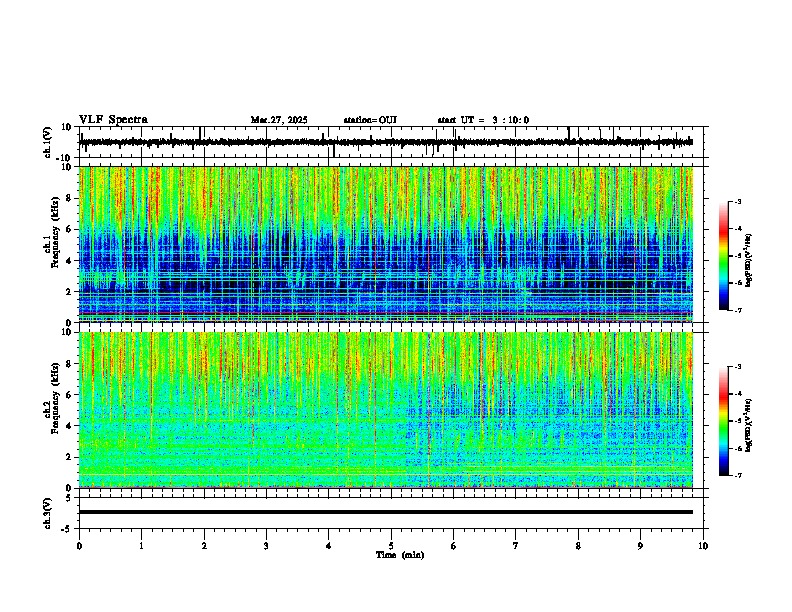This screenshot has width=792, height=612.
Task: Click the "station=OUI" header label
Action: coord(370,120)
